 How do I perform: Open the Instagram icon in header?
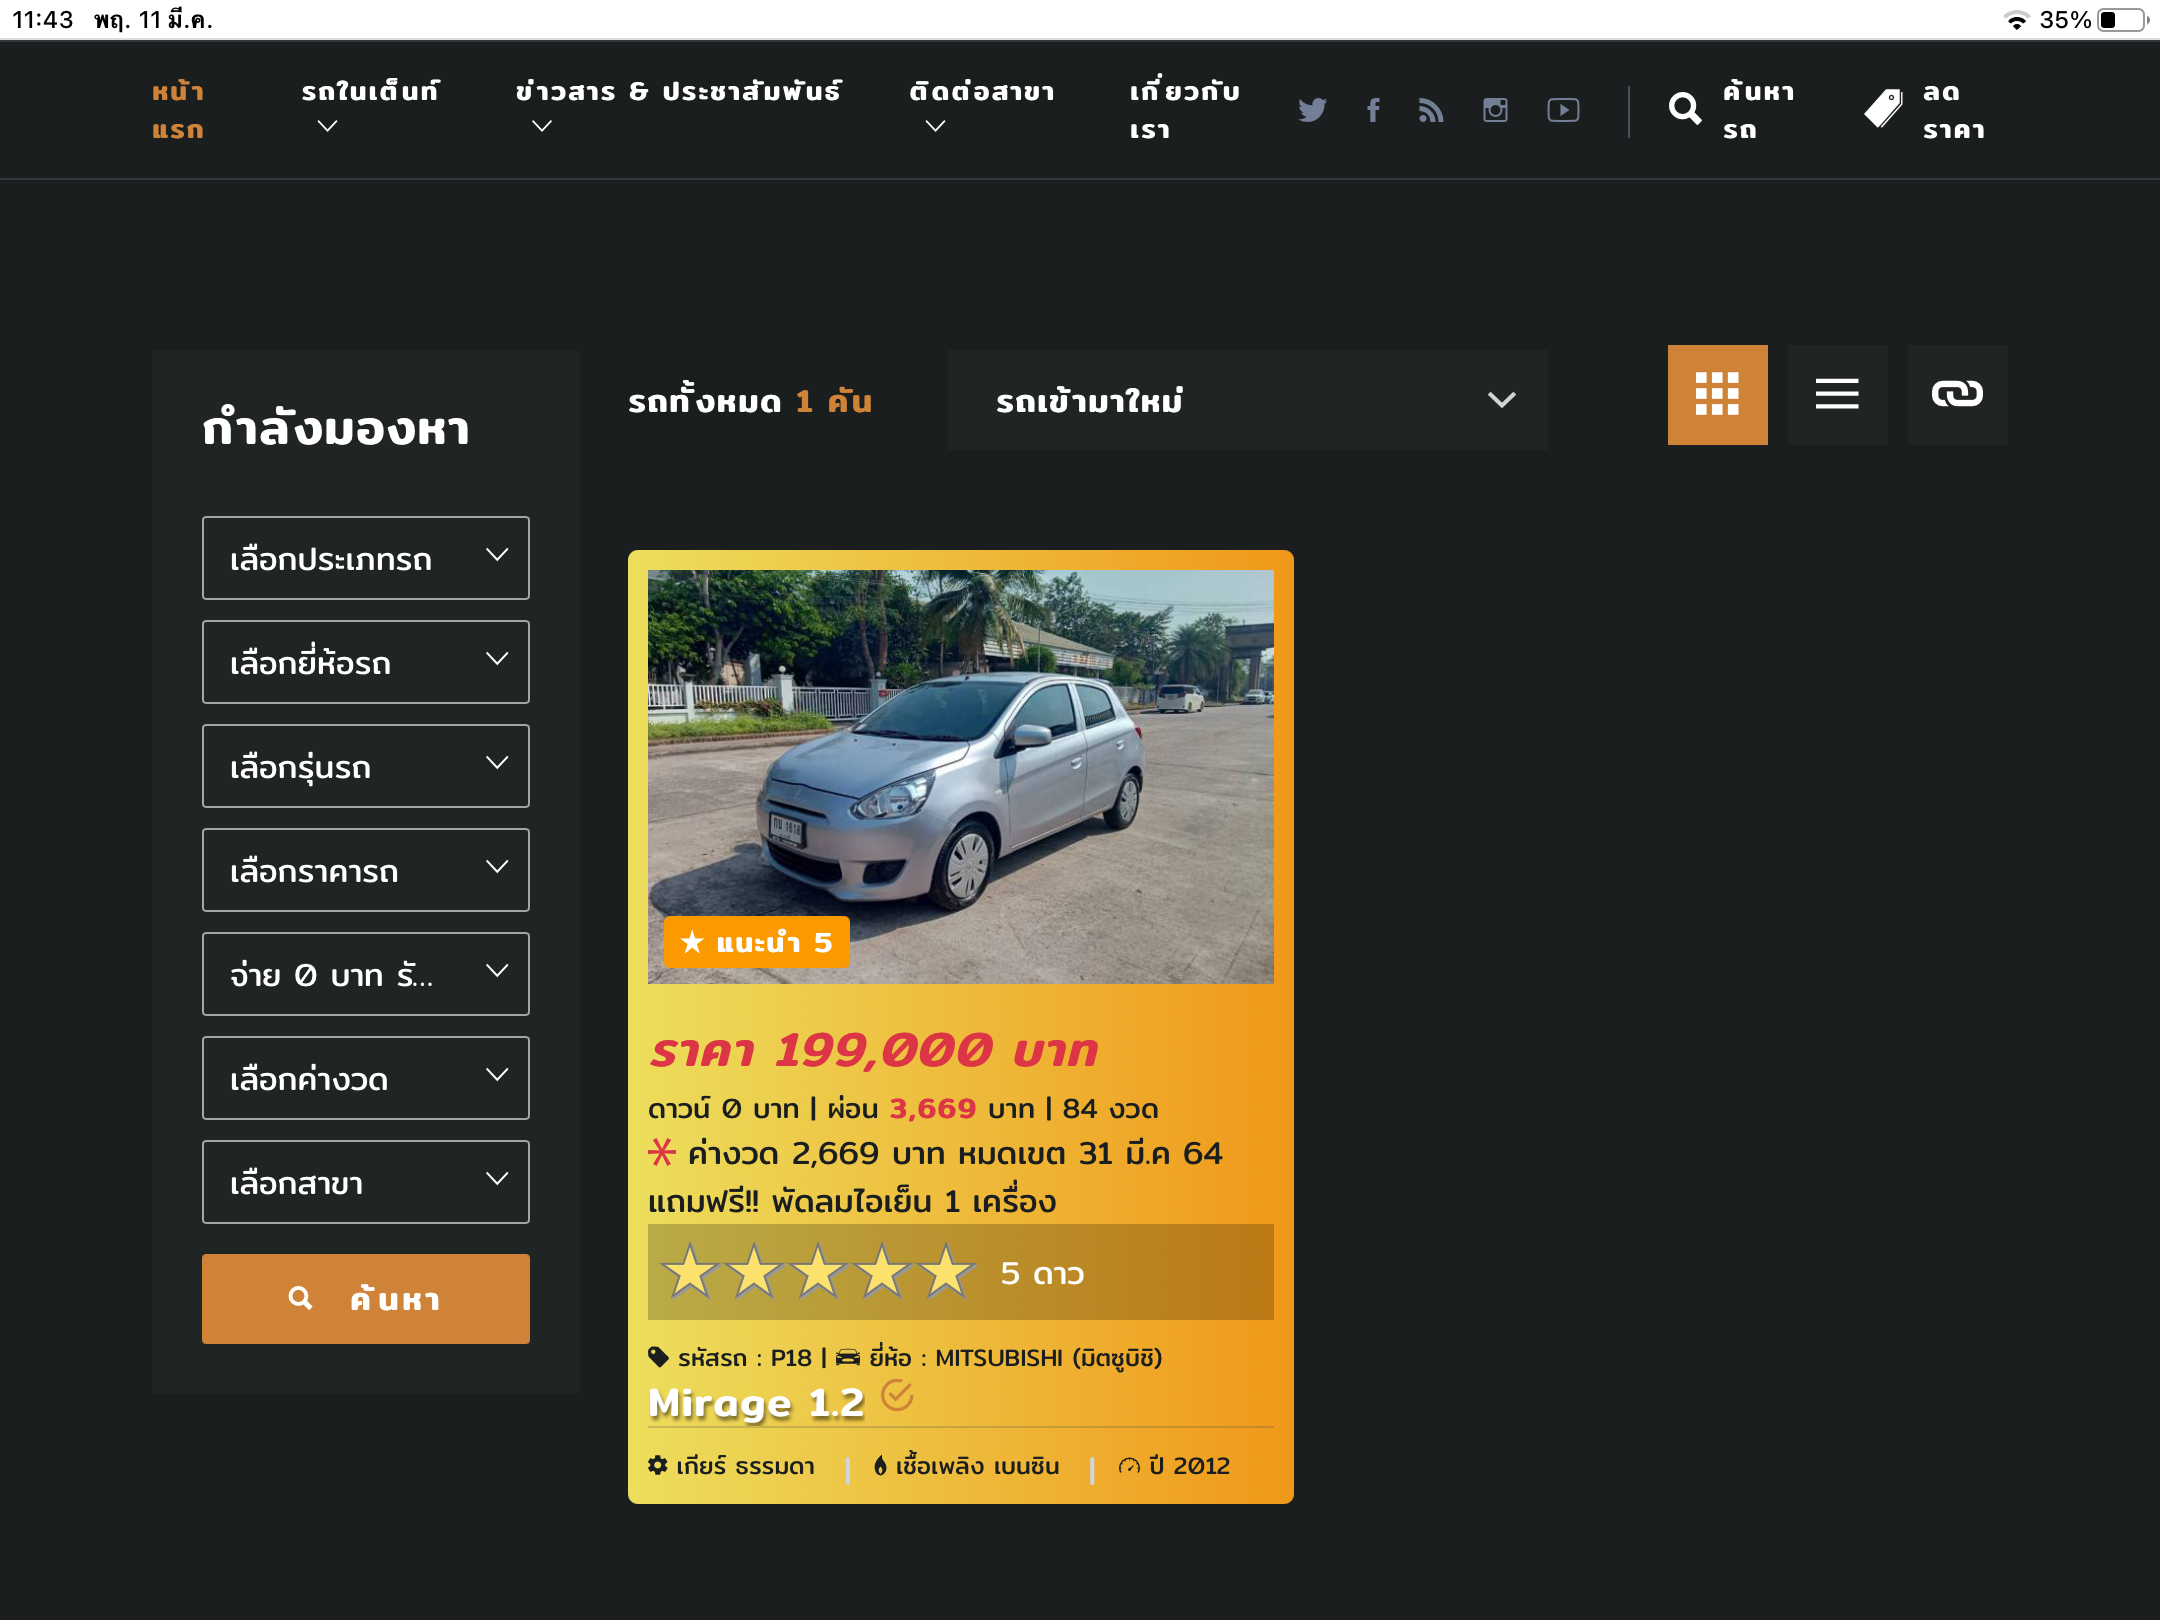pos(1495,110)
